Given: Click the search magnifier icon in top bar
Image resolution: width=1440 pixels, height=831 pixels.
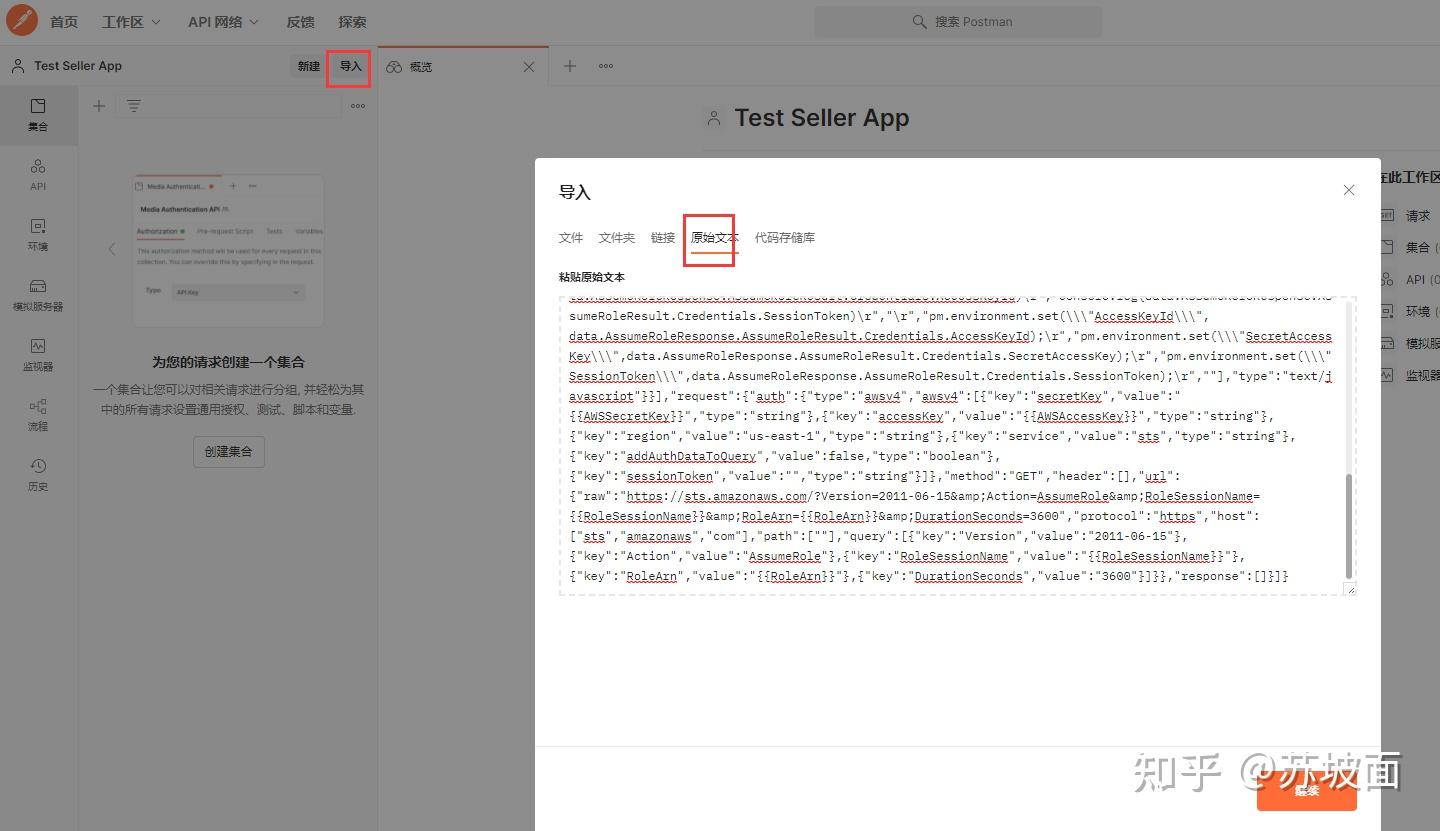Looking at the screenshot, I should pyautogui.click(x=920, y=21).
